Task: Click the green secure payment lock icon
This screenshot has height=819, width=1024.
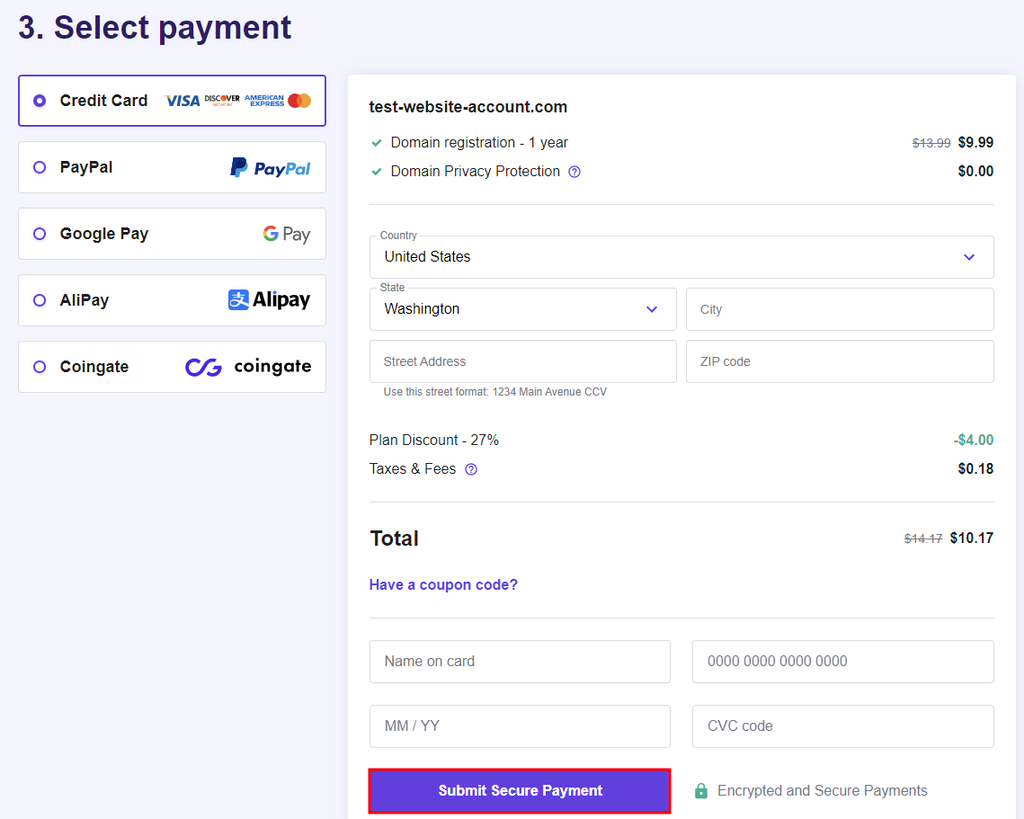Action: (x=701, y=791)
